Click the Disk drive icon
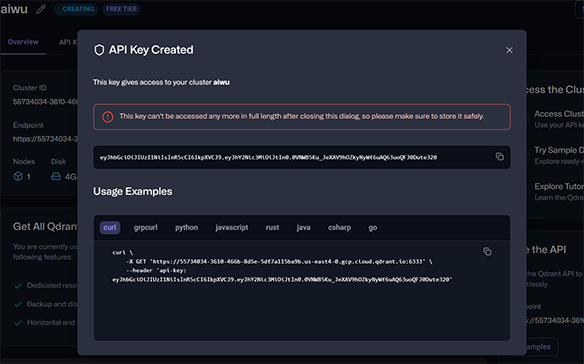584x364 pixels. coord(56,176)
